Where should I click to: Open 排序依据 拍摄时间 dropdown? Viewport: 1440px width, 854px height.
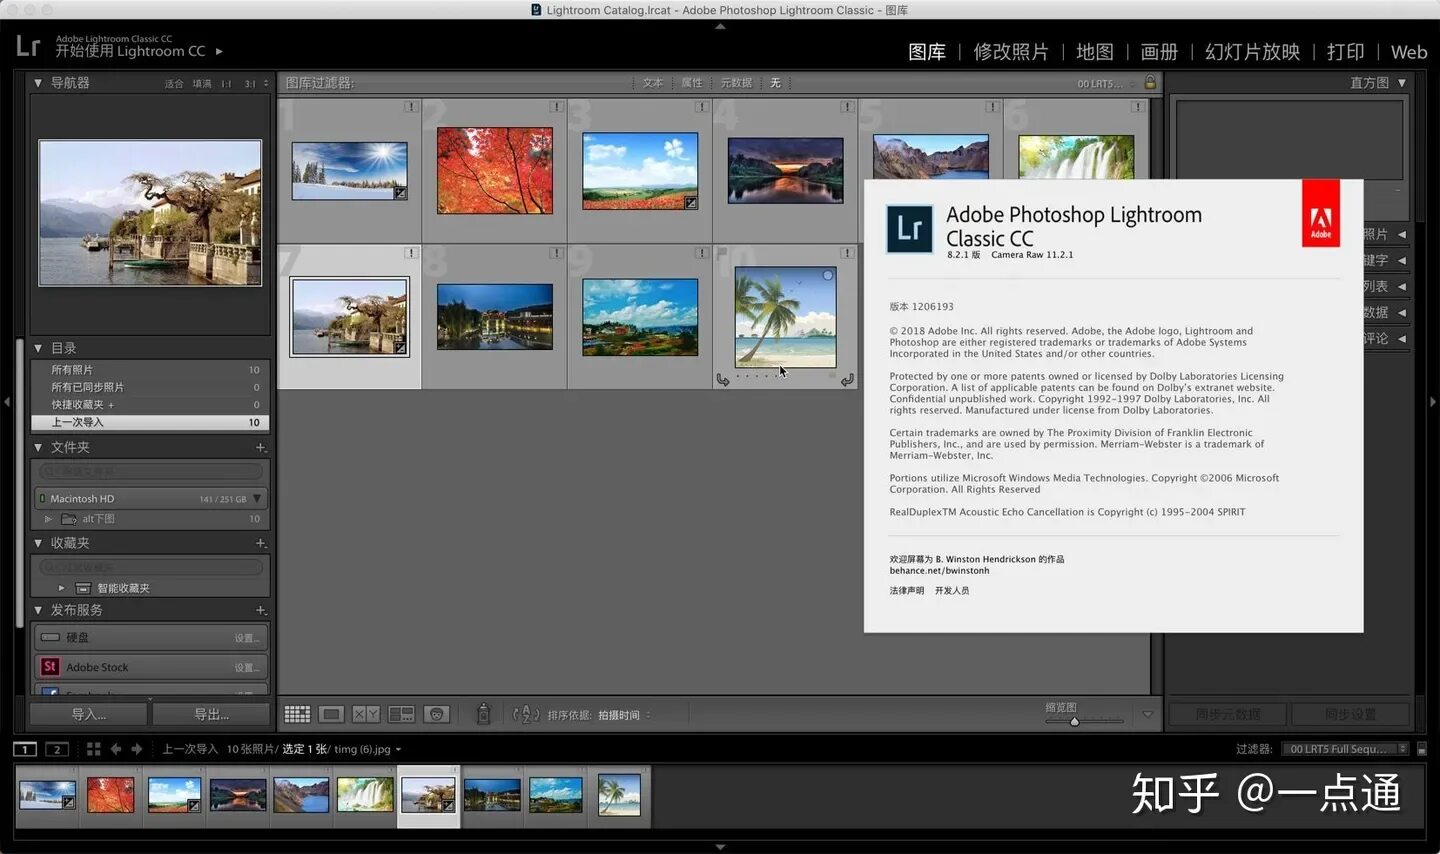624,715
